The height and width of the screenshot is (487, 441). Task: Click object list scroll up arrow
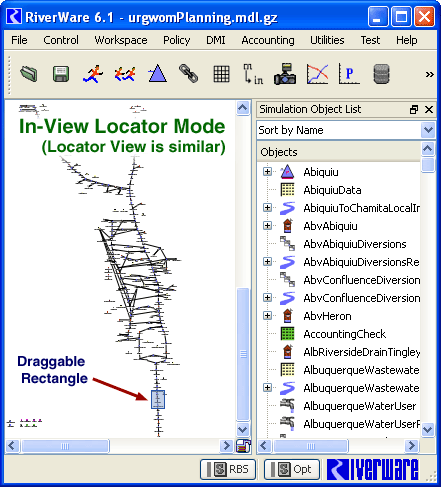tap(428, 148)
